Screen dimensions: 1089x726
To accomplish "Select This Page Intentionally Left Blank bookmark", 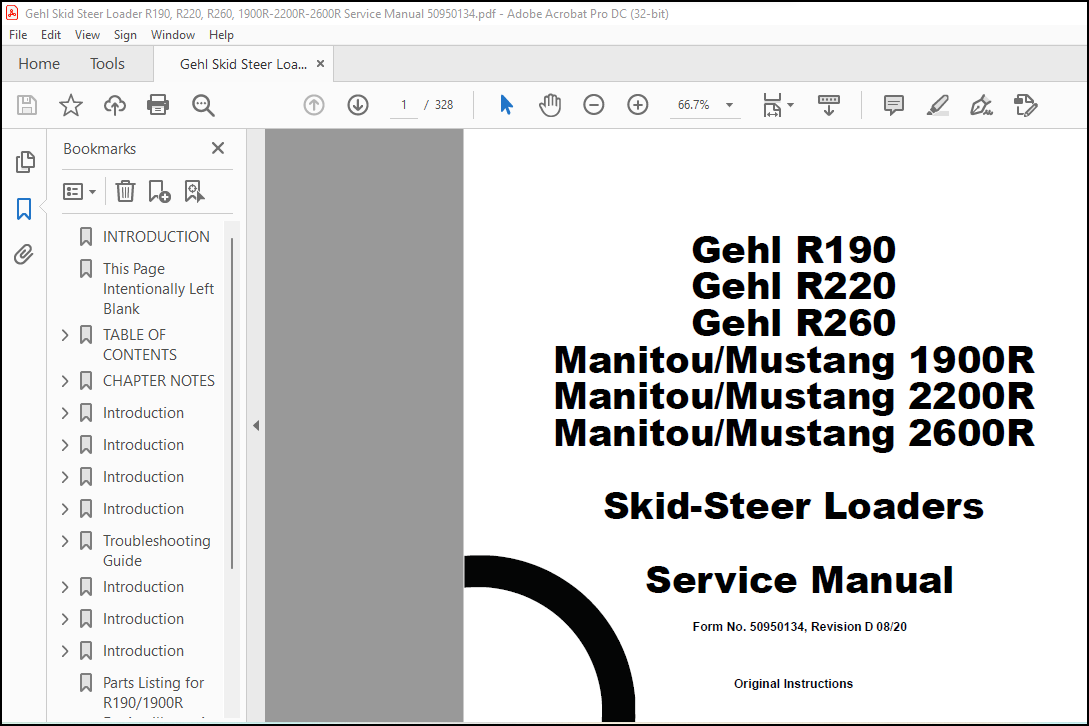I will click(158, 288).
